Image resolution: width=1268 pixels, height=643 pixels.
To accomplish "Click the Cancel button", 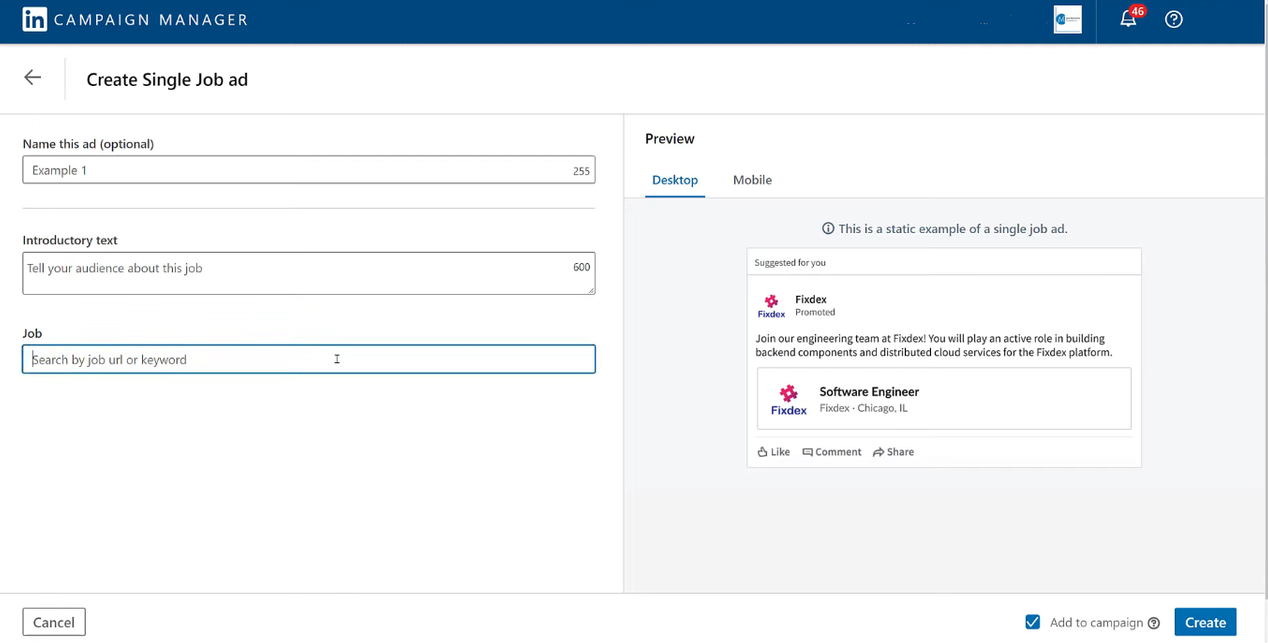I will pos(54,622).
